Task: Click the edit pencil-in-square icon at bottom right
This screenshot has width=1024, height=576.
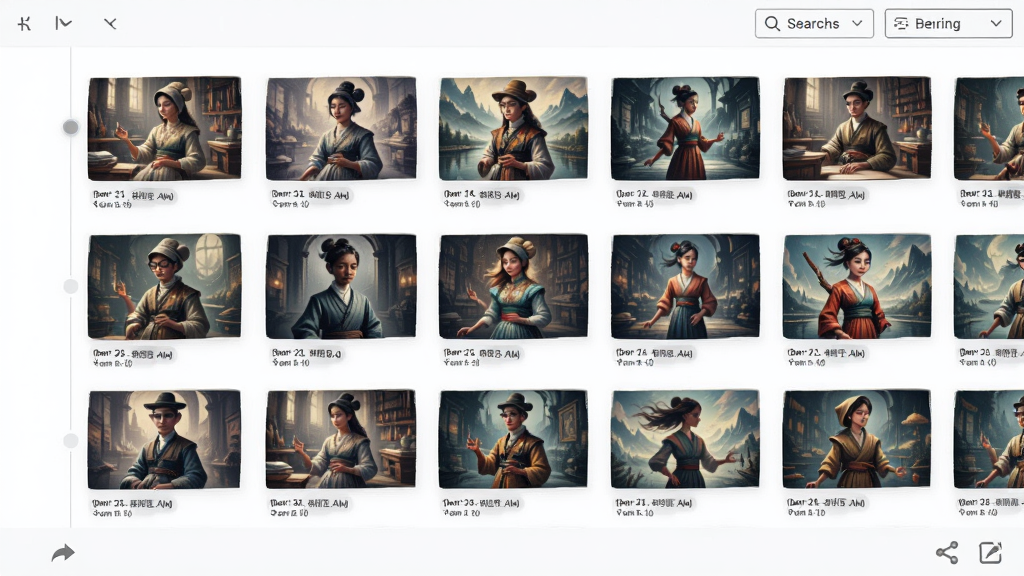Action: coord(991,552)
